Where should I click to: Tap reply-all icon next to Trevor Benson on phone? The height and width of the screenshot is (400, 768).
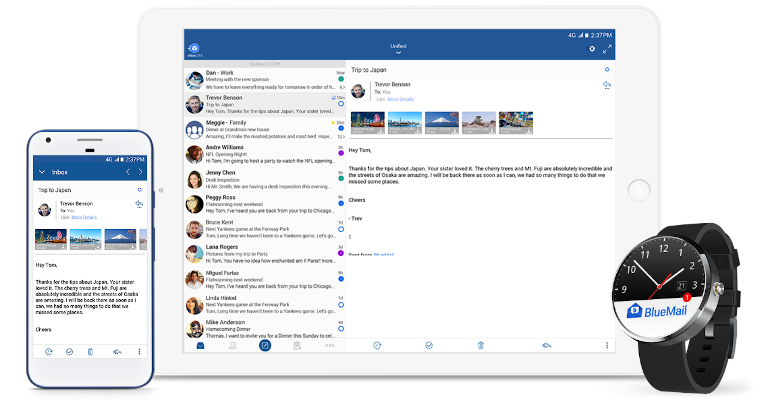click(139, 204)
